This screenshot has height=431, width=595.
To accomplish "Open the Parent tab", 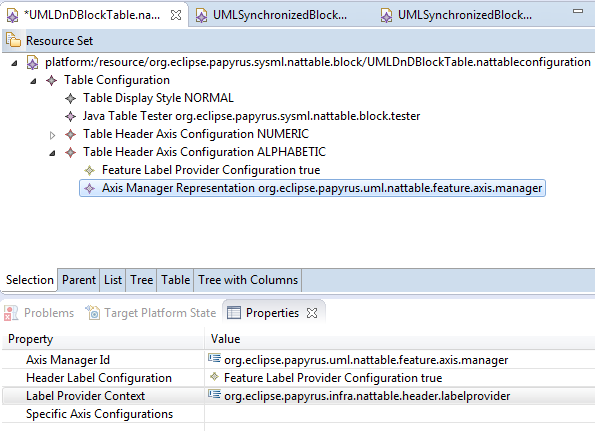I will 79,280.
